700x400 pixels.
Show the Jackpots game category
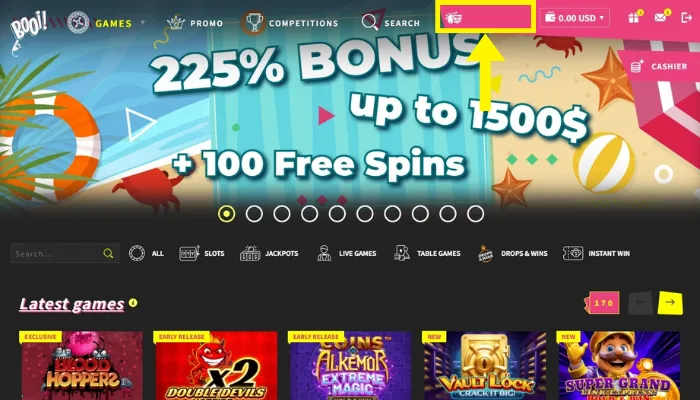(x=269, y=253)
